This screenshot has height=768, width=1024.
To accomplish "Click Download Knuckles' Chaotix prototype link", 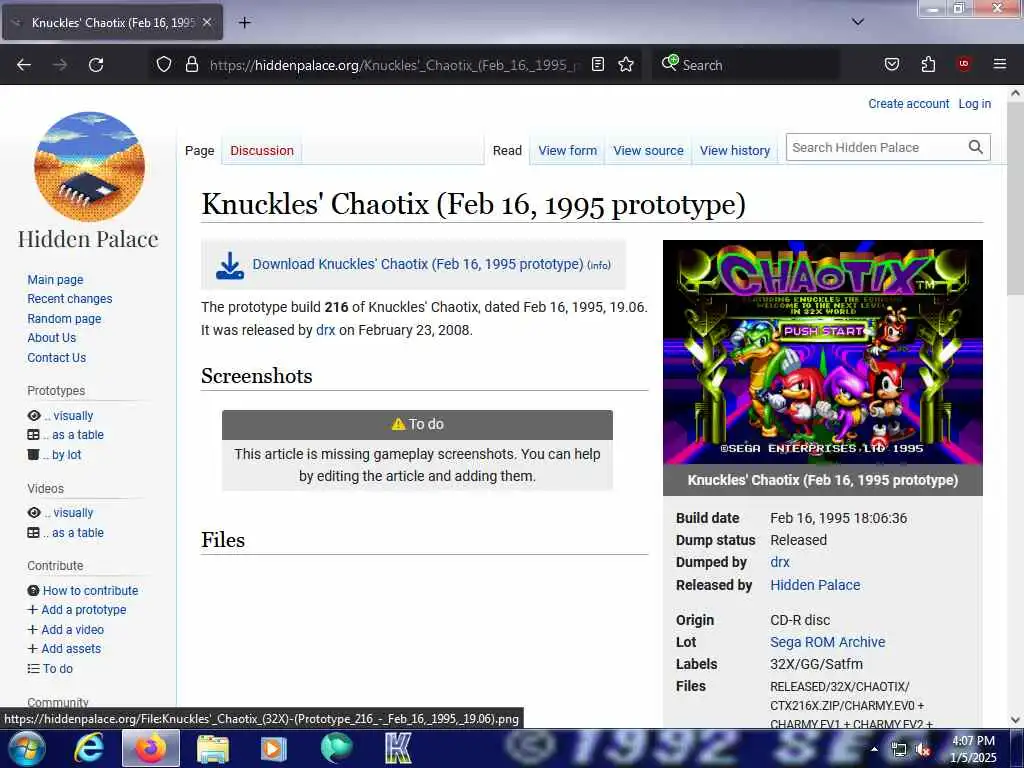I will click(417, 264).
